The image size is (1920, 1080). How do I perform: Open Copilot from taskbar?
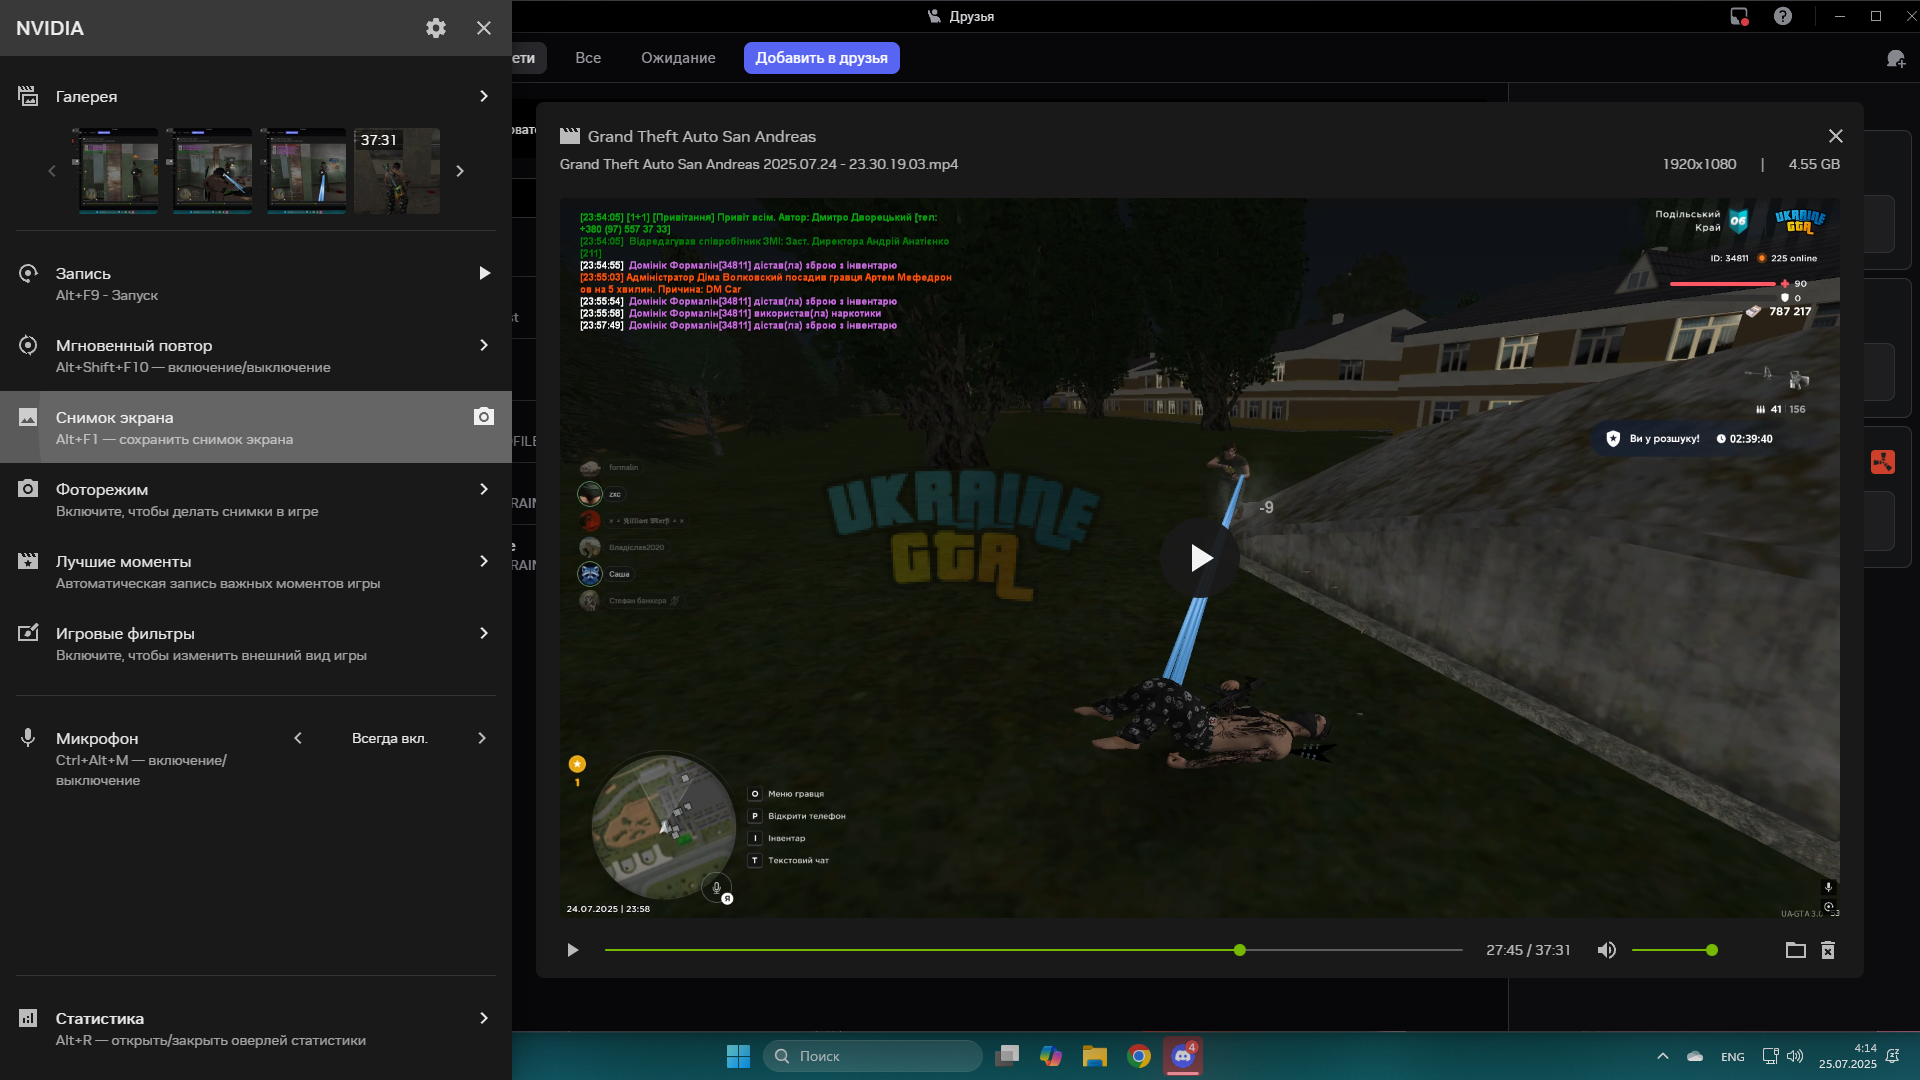pyautogui.click(x=1051, y=1056)
